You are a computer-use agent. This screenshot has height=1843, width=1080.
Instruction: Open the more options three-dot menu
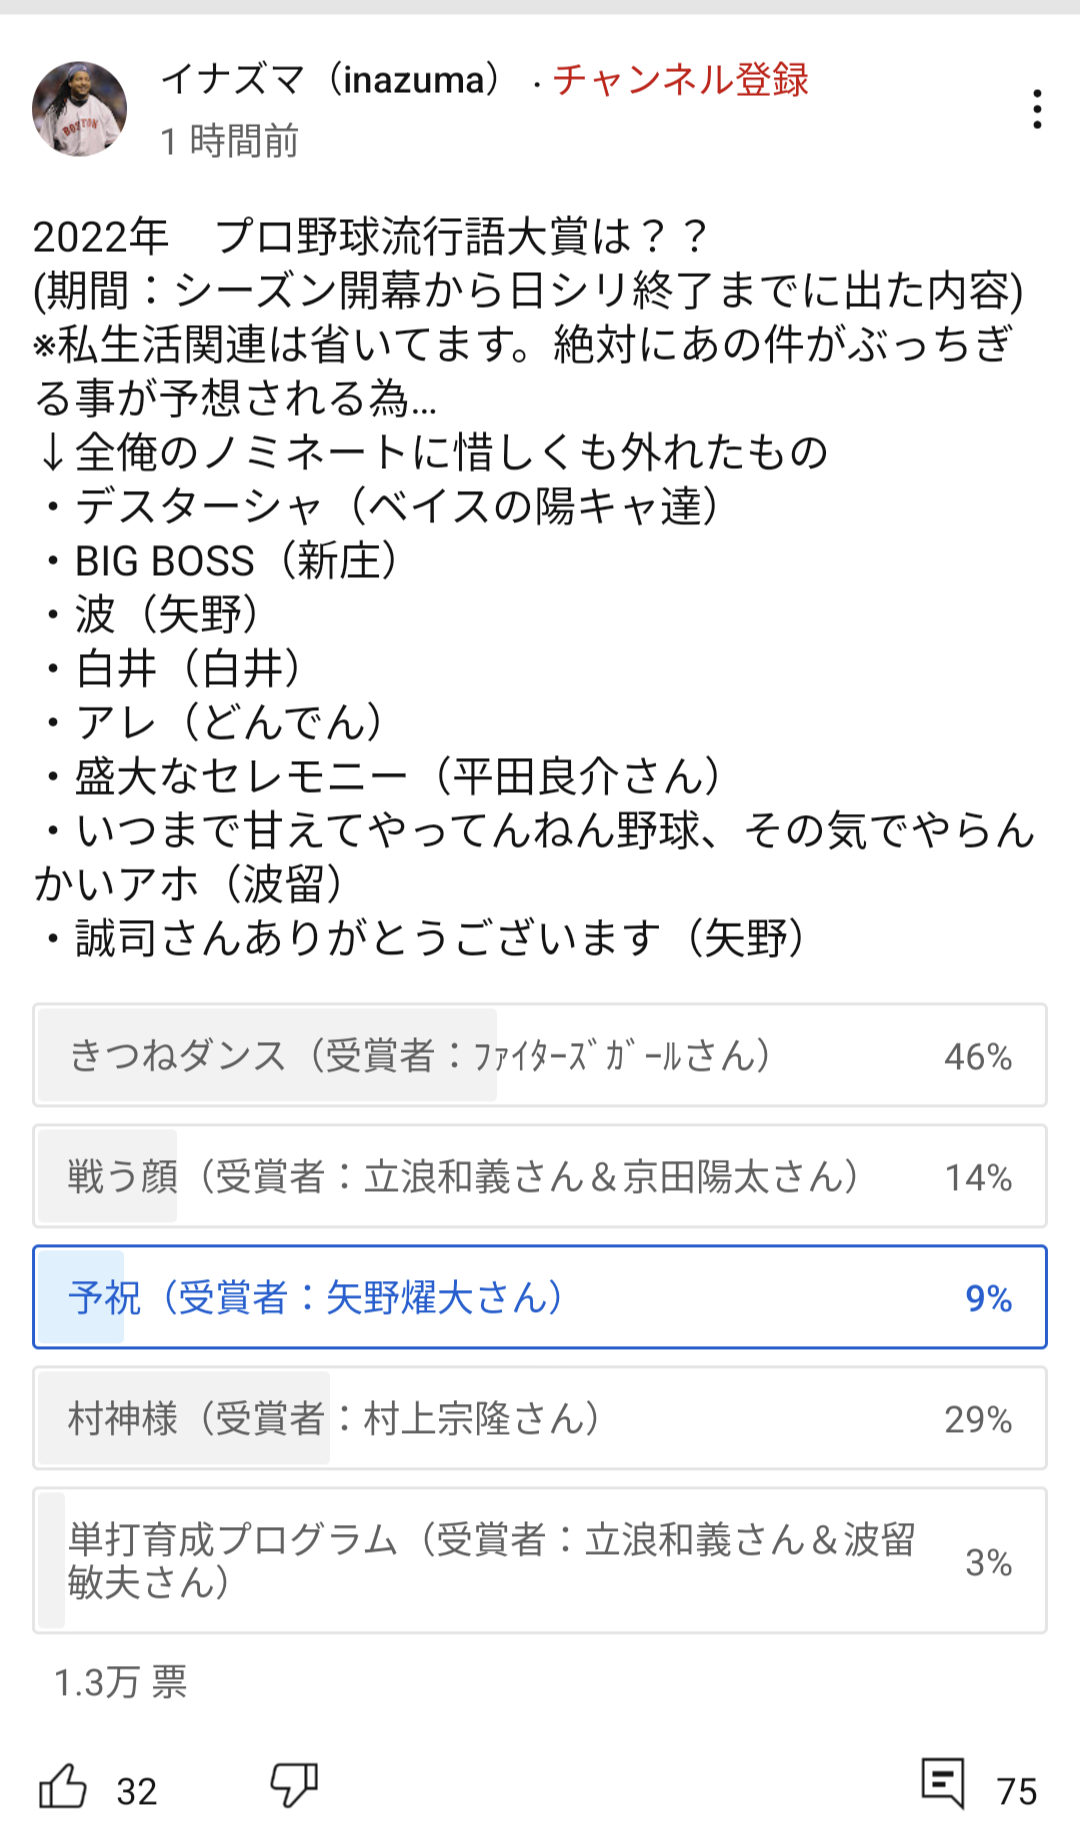click(x=1037, y=109)
